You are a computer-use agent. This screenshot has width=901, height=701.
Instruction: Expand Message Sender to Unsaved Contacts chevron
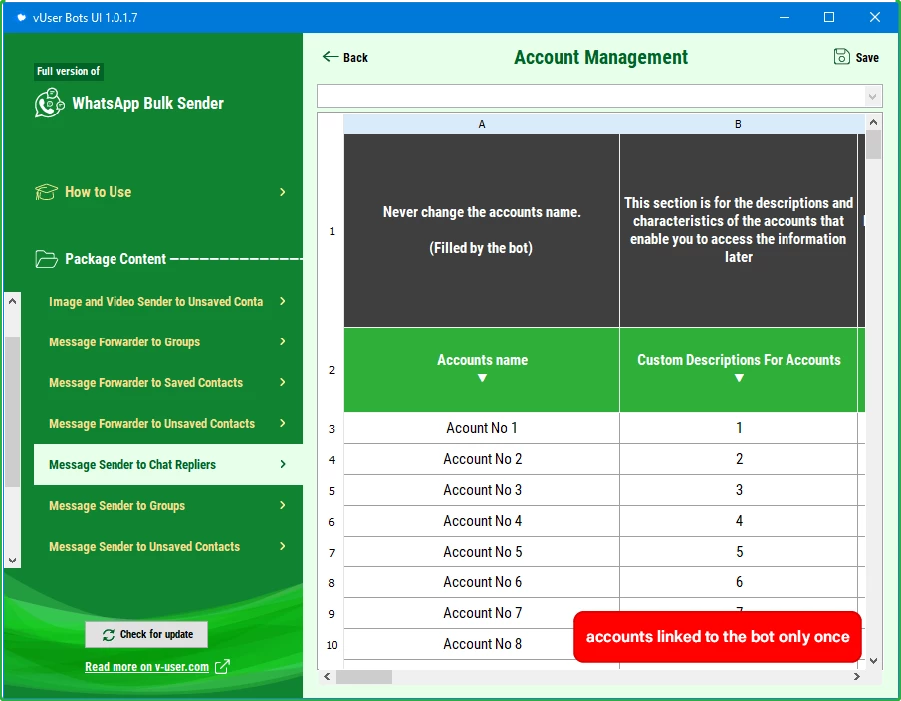point(282,546)
